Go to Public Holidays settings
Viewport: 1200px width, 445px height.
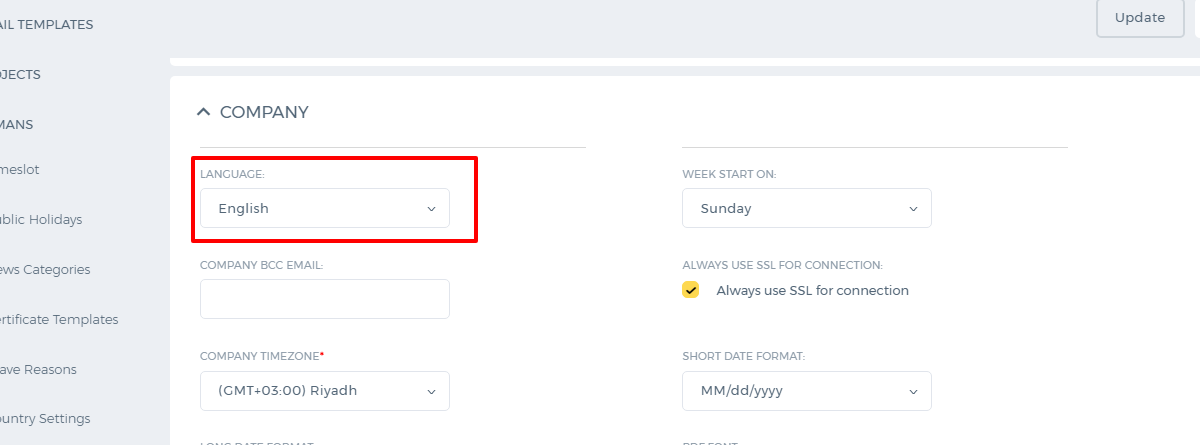tap(41, 219)
